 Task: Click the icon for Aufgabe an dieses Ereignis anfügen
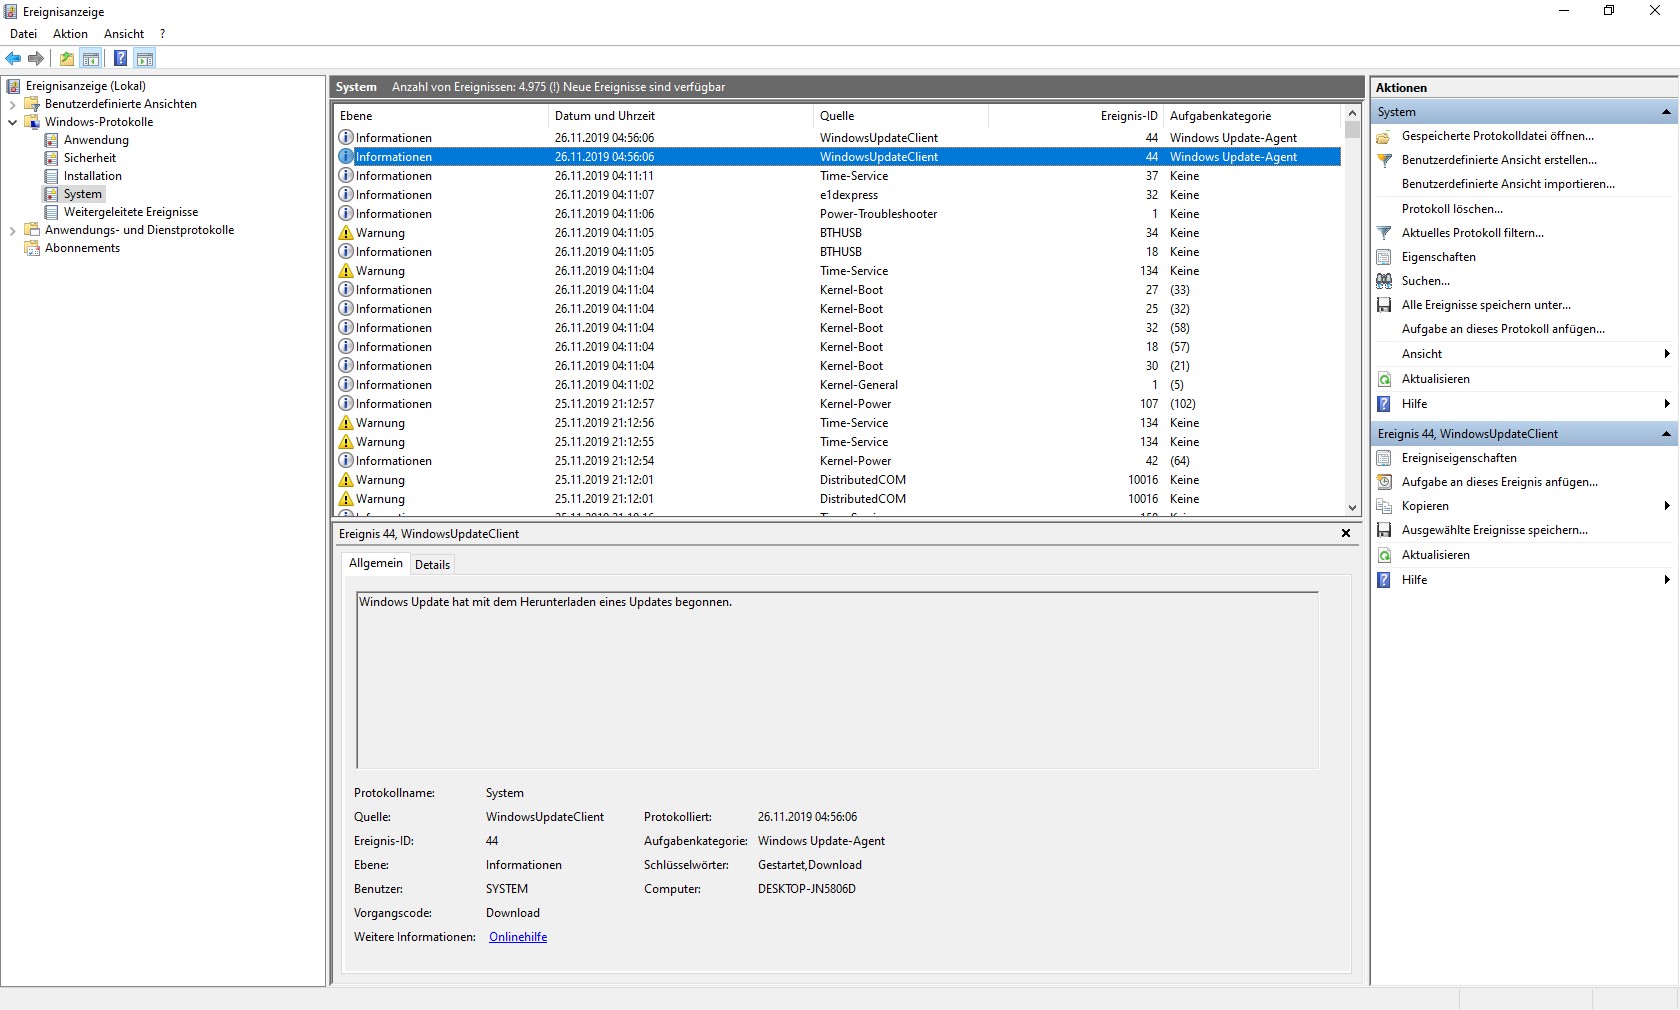1384,482
